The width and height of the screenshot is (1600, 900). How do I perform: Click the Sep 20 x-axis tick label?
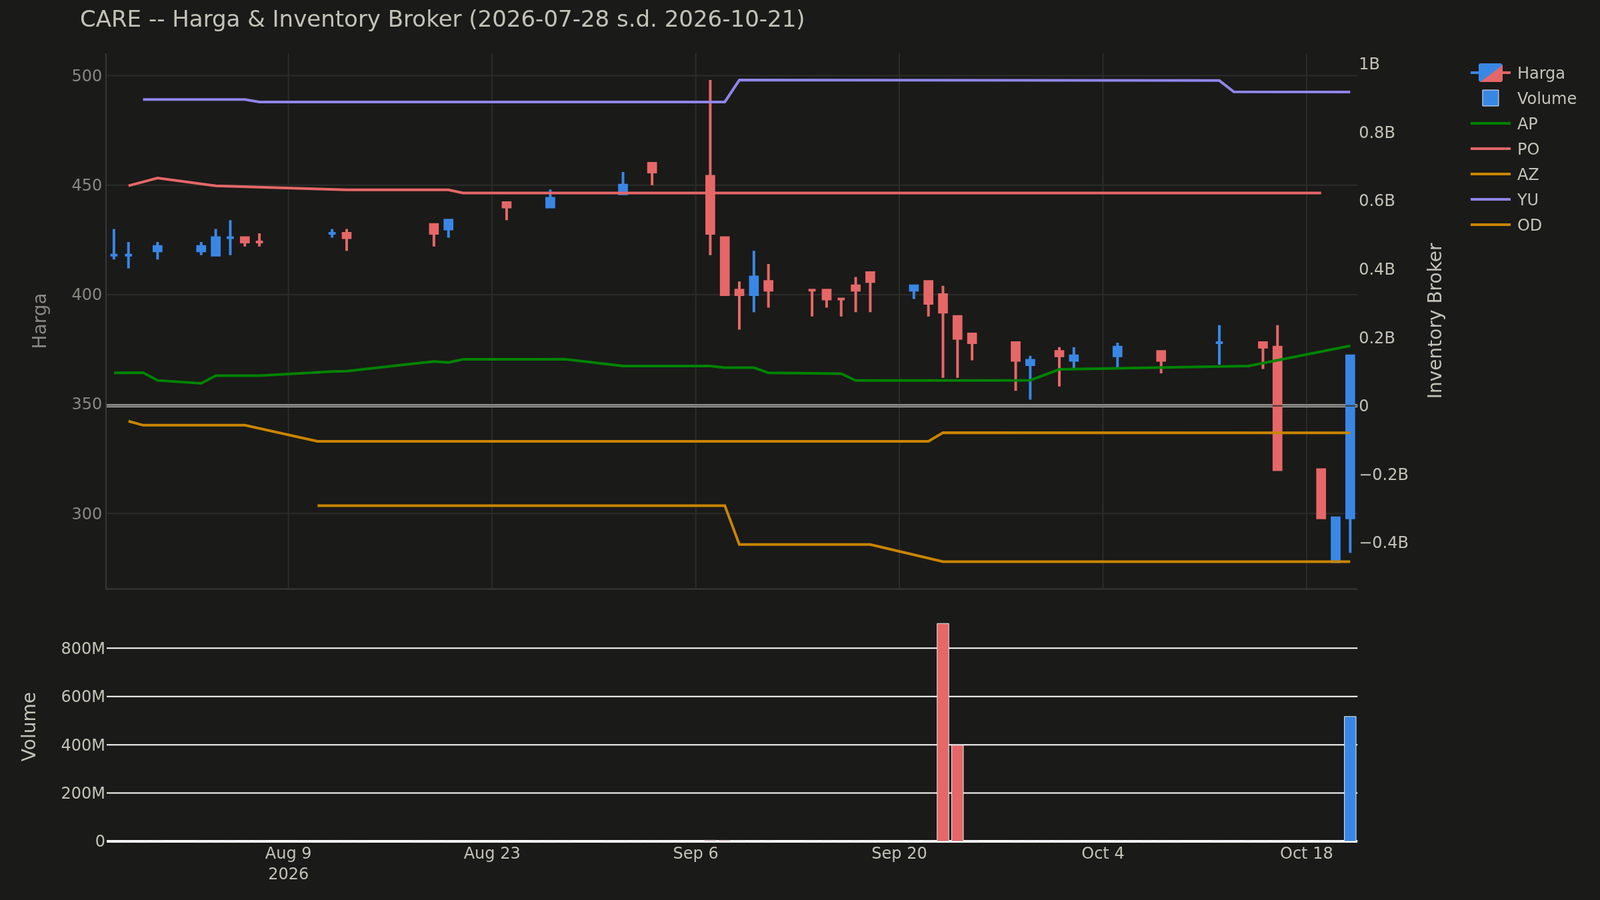[x=899, y=853]
